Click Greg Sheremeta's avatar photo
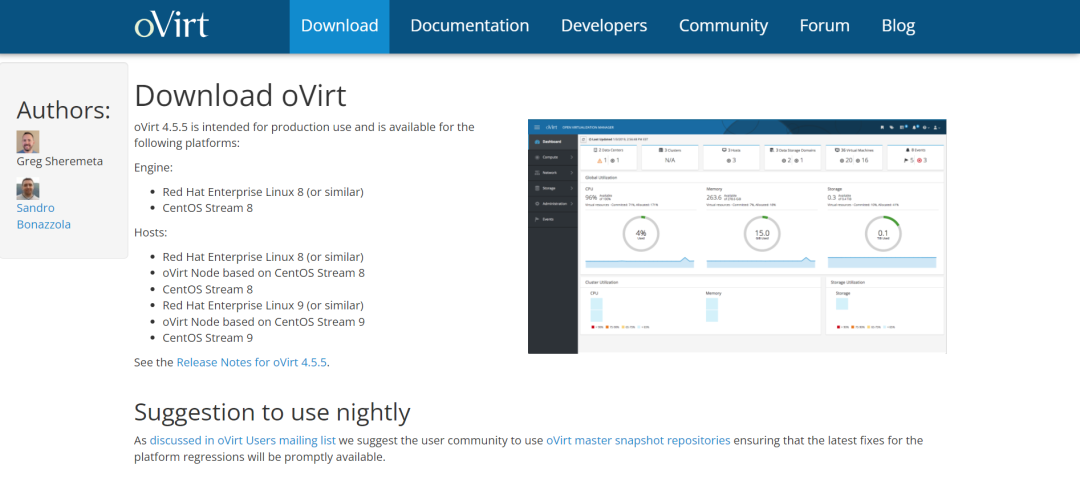Image resolution: width=1080 pixels, height=482 pixels. tap(28, 142)
